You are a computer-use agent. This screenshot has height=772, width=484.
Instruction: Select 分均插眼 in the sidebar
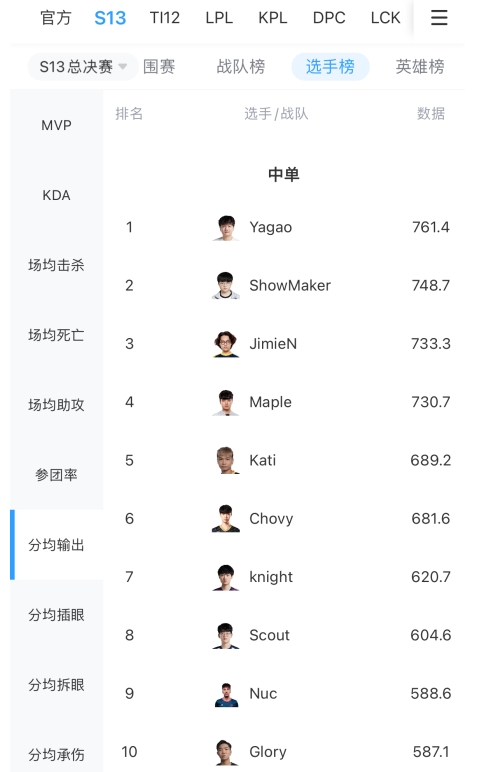56,615
